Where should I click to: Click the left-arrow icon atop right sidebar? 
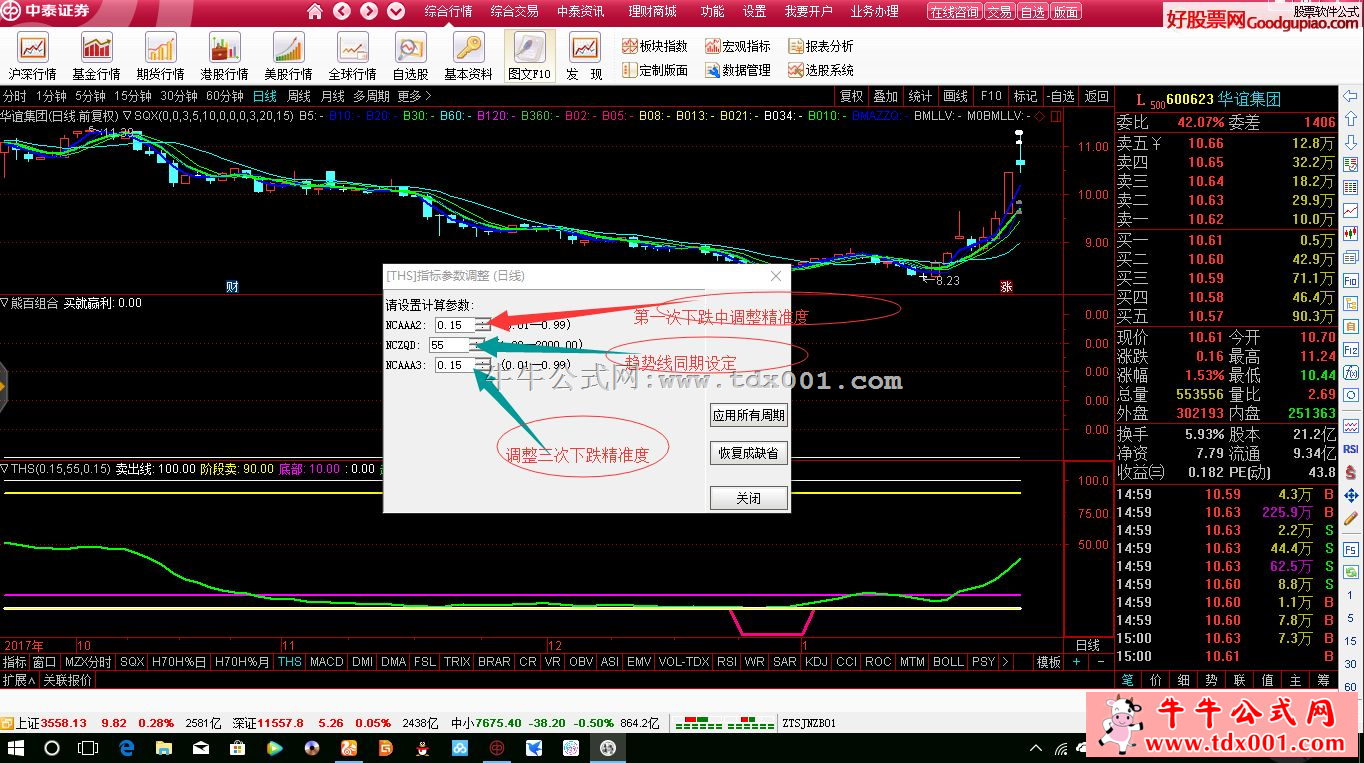click(1351, 97)
